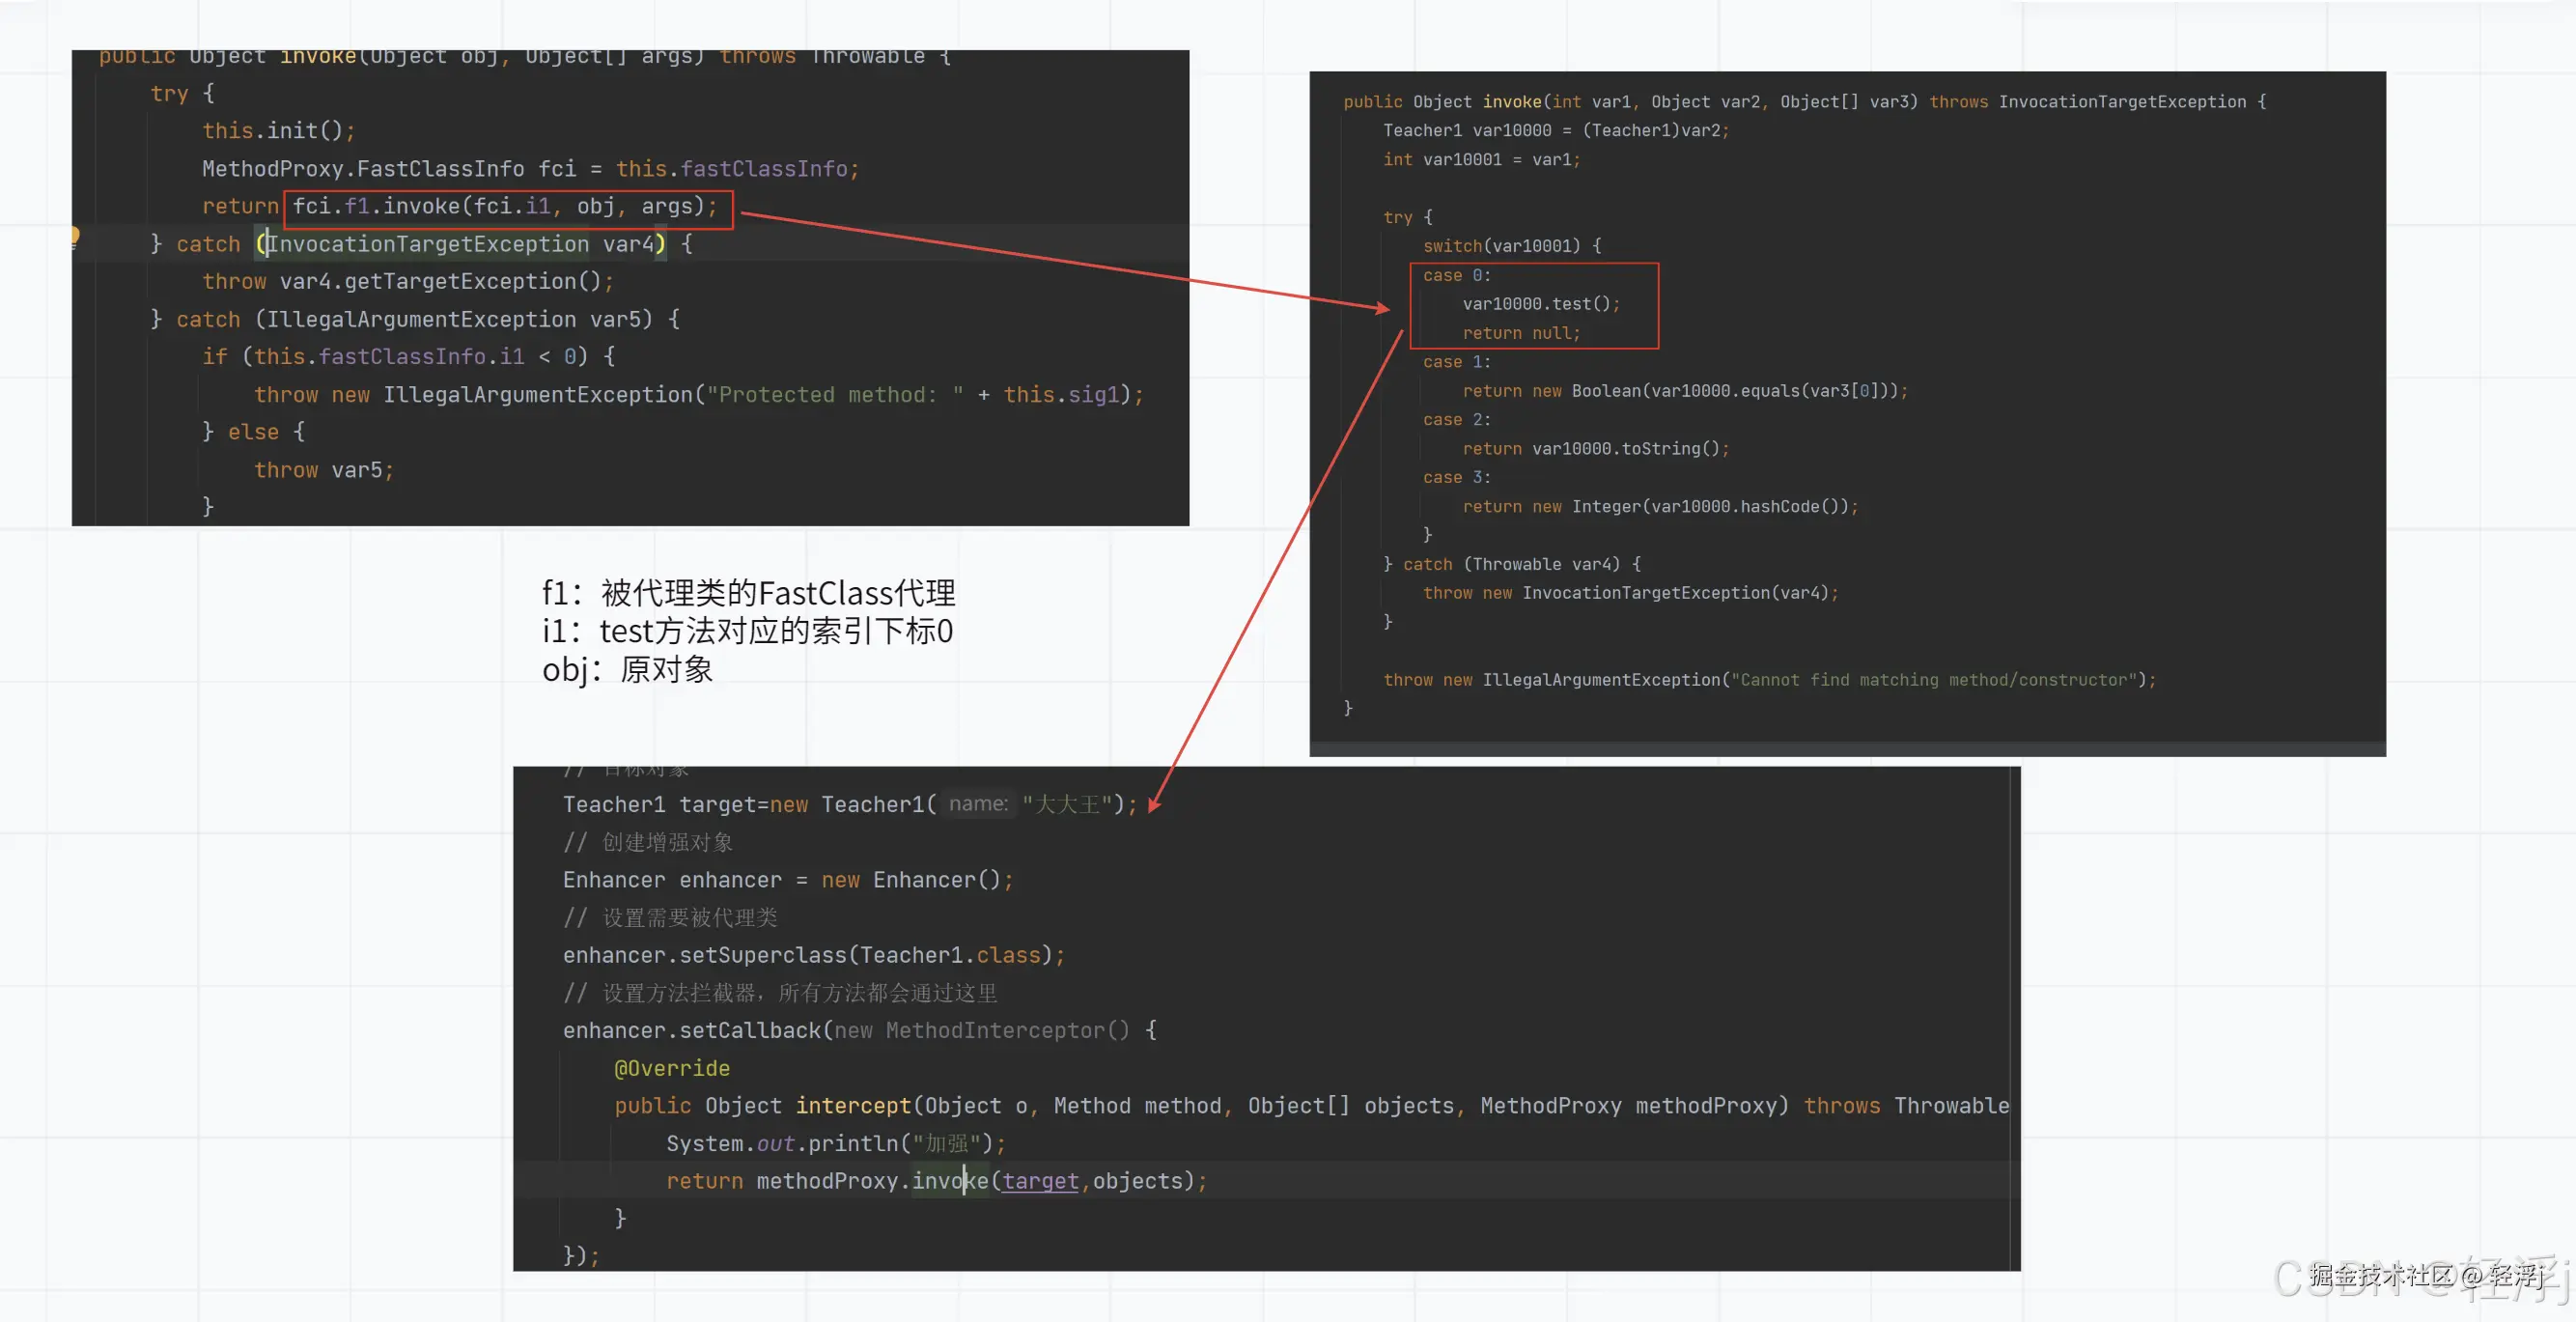Click the obj annotation text line
2576x1322 pixels.
[627, 669]
